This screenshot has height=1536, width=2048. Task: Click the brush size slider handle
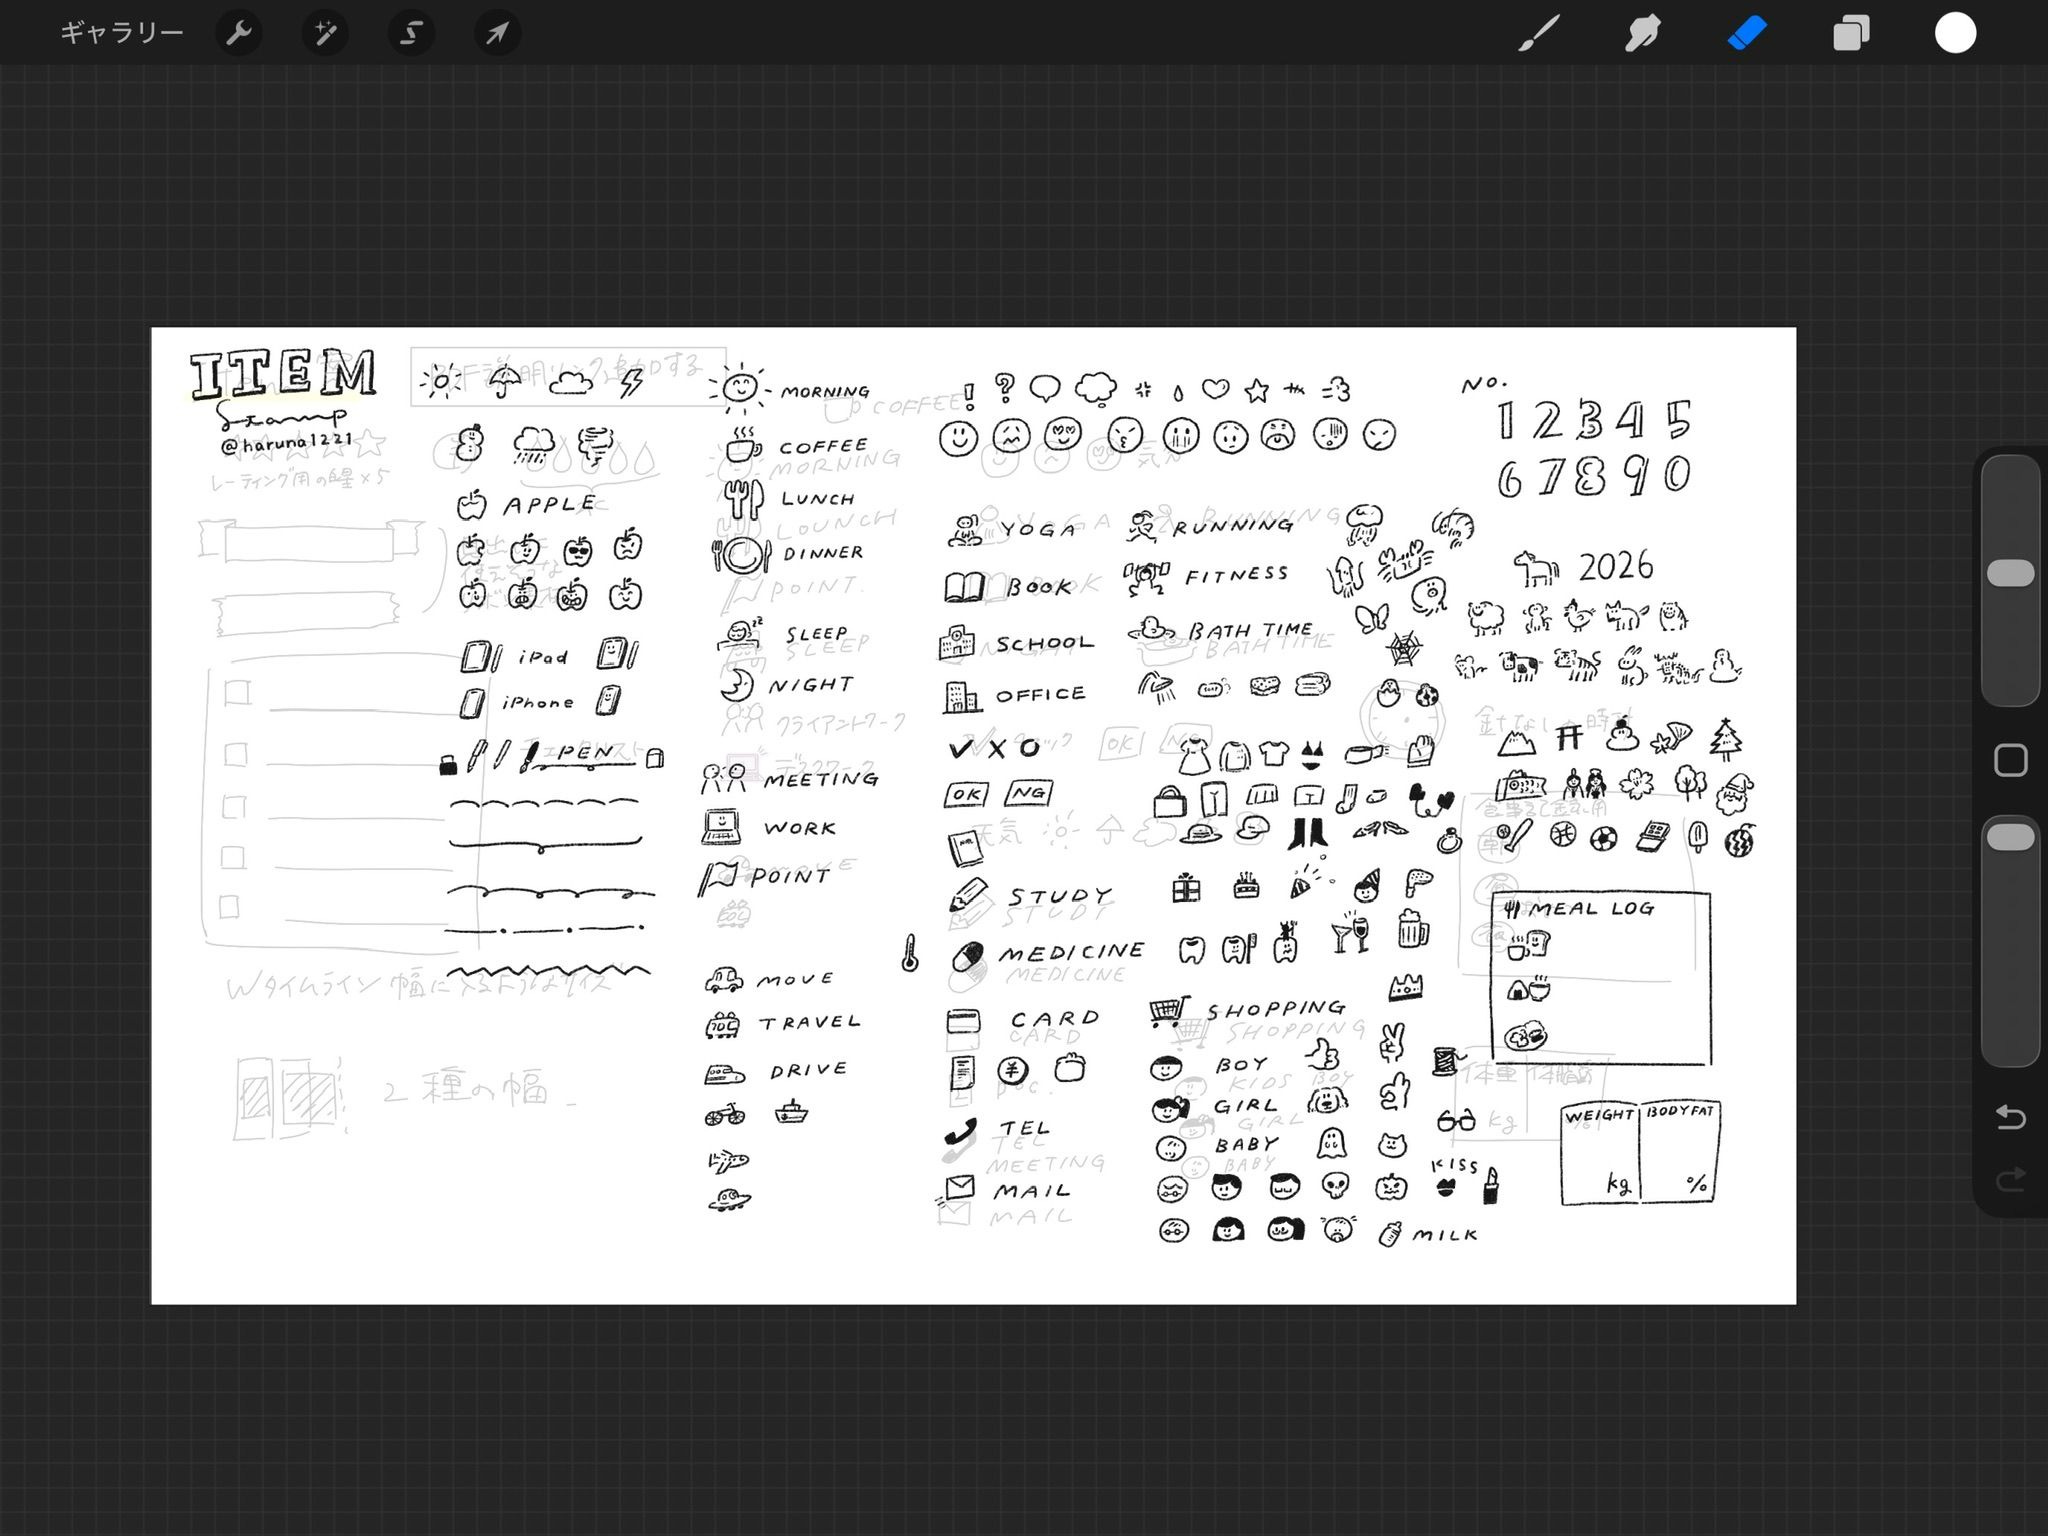point(2010,573)
